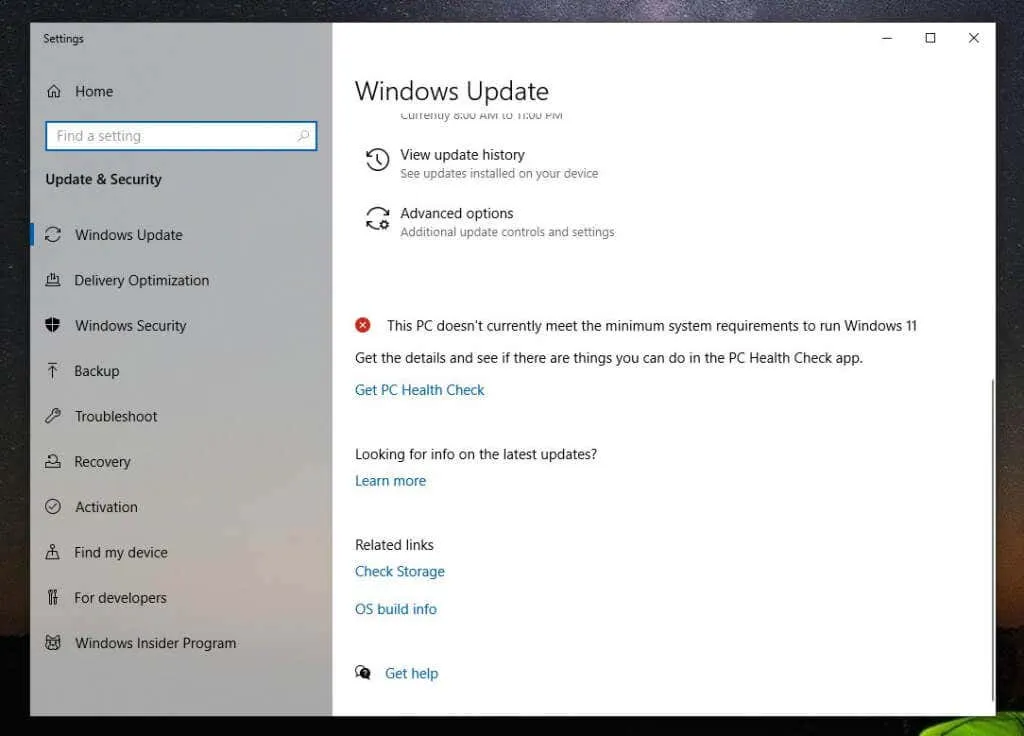
Task: Return to the Settings Home page
Action: point(80,91)
